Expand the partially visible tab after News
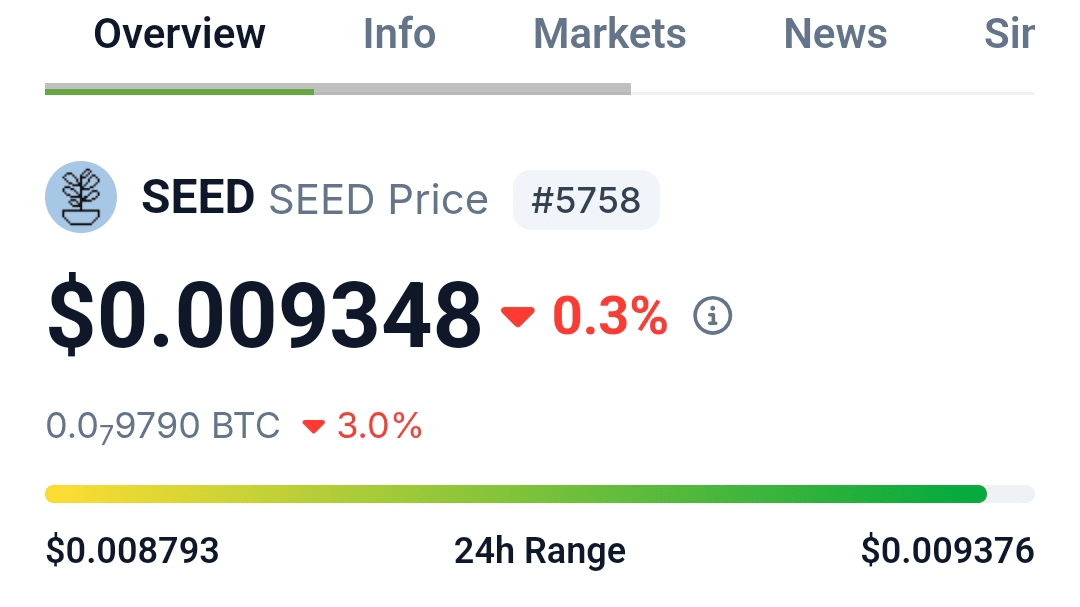Viewport: 1080px width, 607px height. click(x=1010, y=34)
